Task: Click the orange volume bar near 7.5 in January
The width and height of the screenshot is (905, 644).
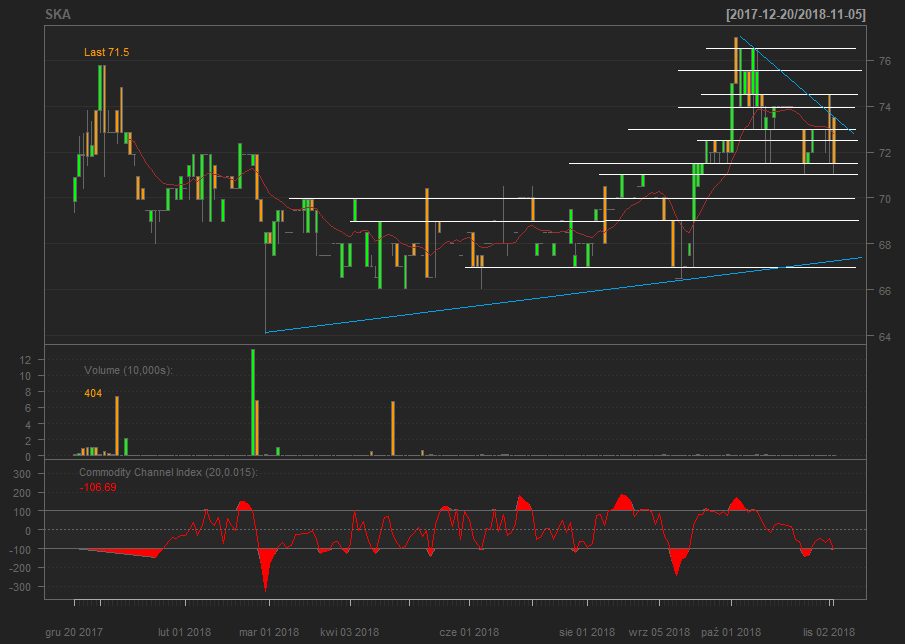Action: tap(117, 426)
